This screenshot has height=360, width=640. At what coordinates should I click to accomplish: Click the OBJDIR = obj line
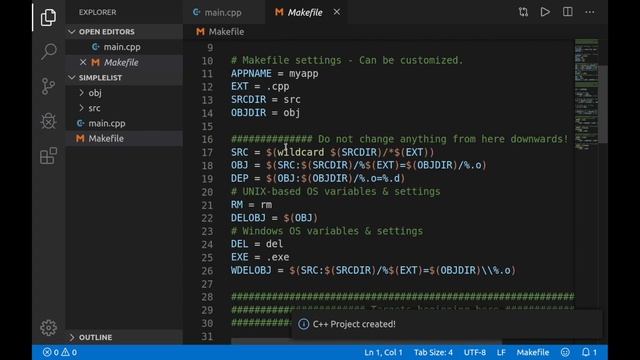tap(266, 113)
